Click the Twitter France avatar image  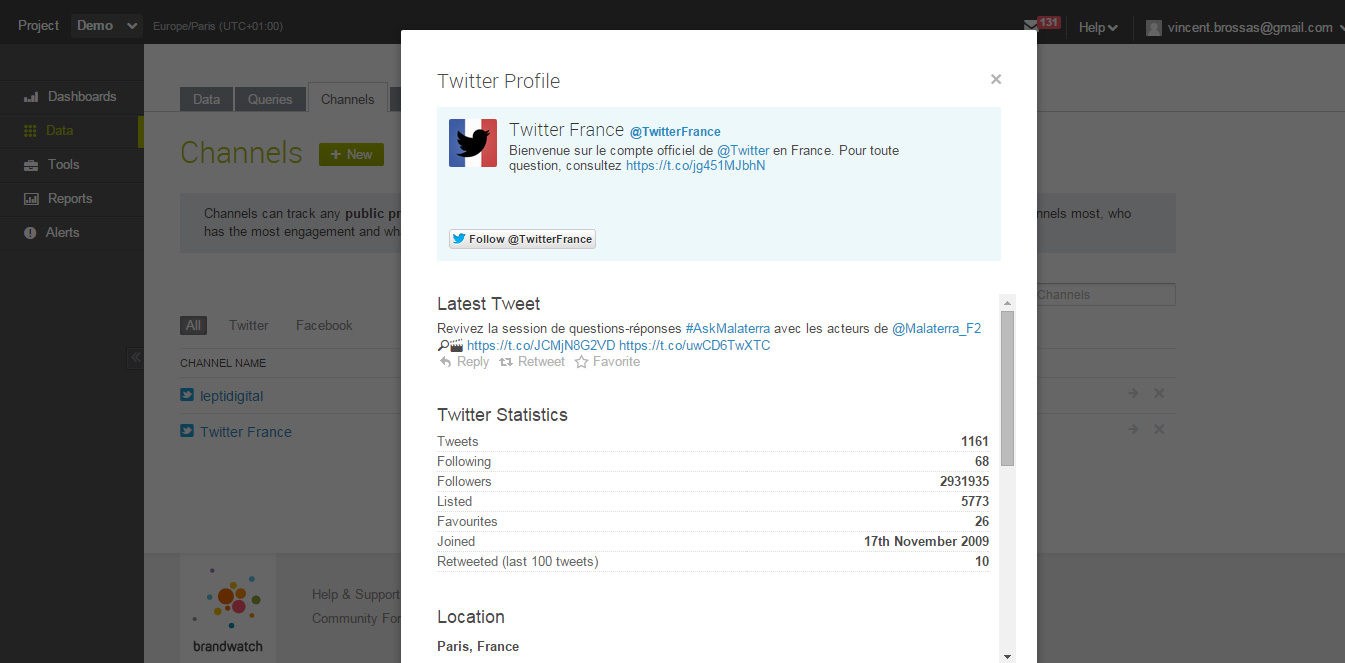click(x=473, y=143)
